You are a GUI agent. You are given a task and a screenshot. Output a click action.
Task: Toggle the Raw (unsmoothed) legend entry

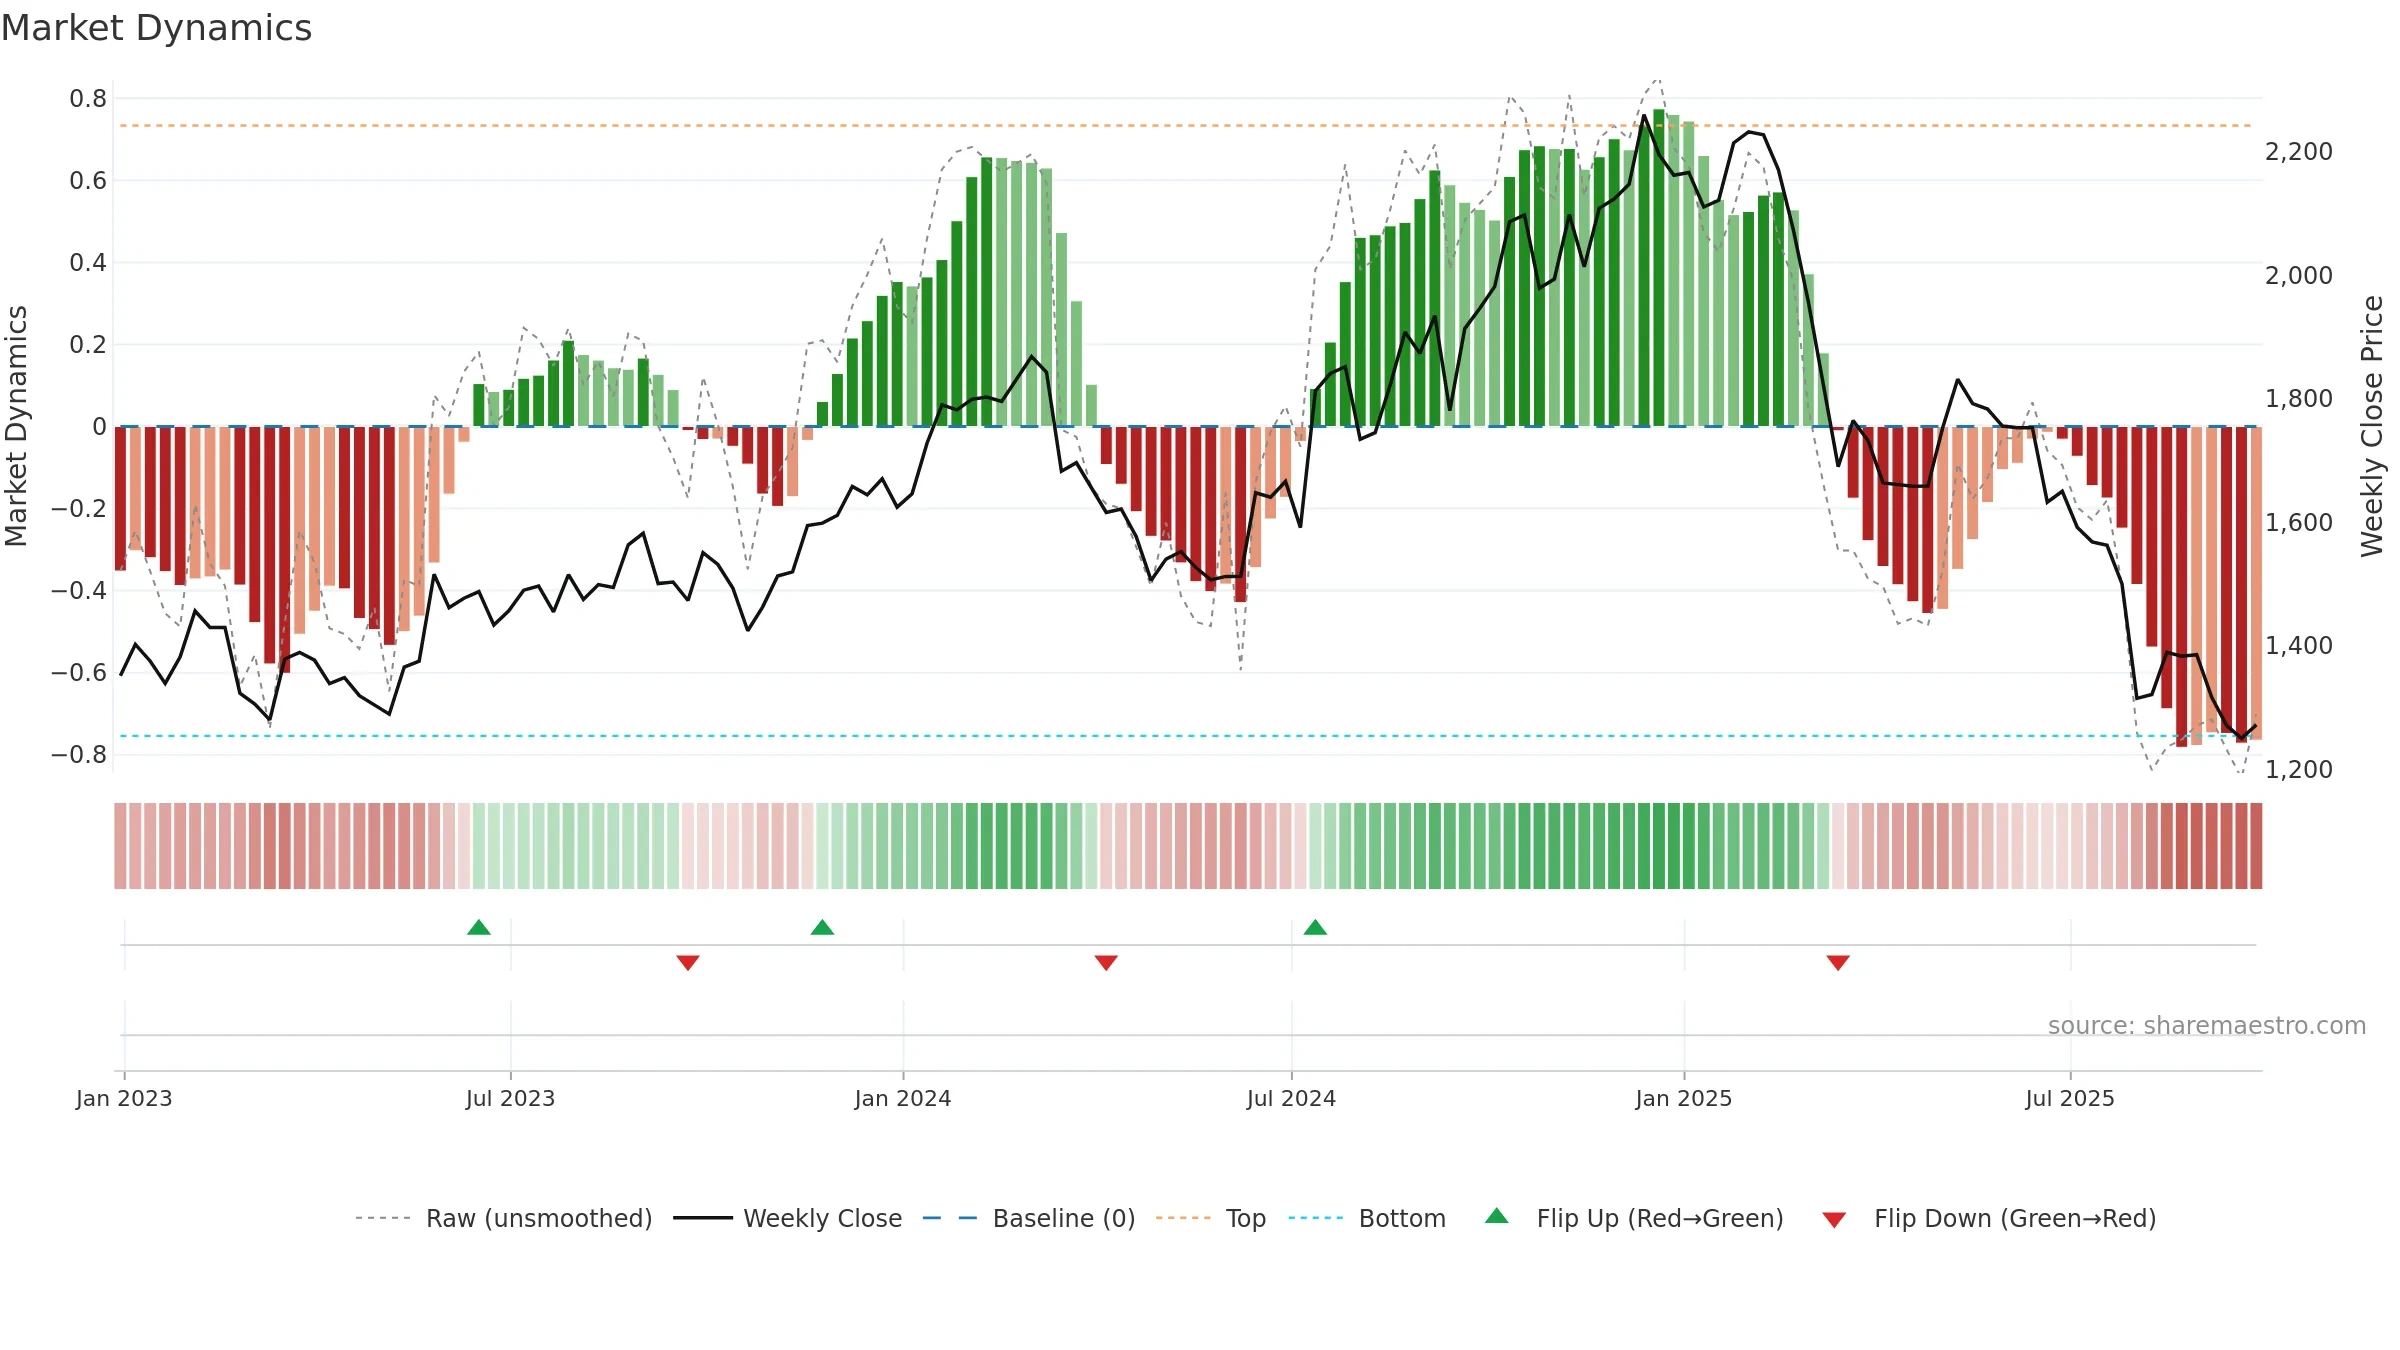[x=504, y=1218]
